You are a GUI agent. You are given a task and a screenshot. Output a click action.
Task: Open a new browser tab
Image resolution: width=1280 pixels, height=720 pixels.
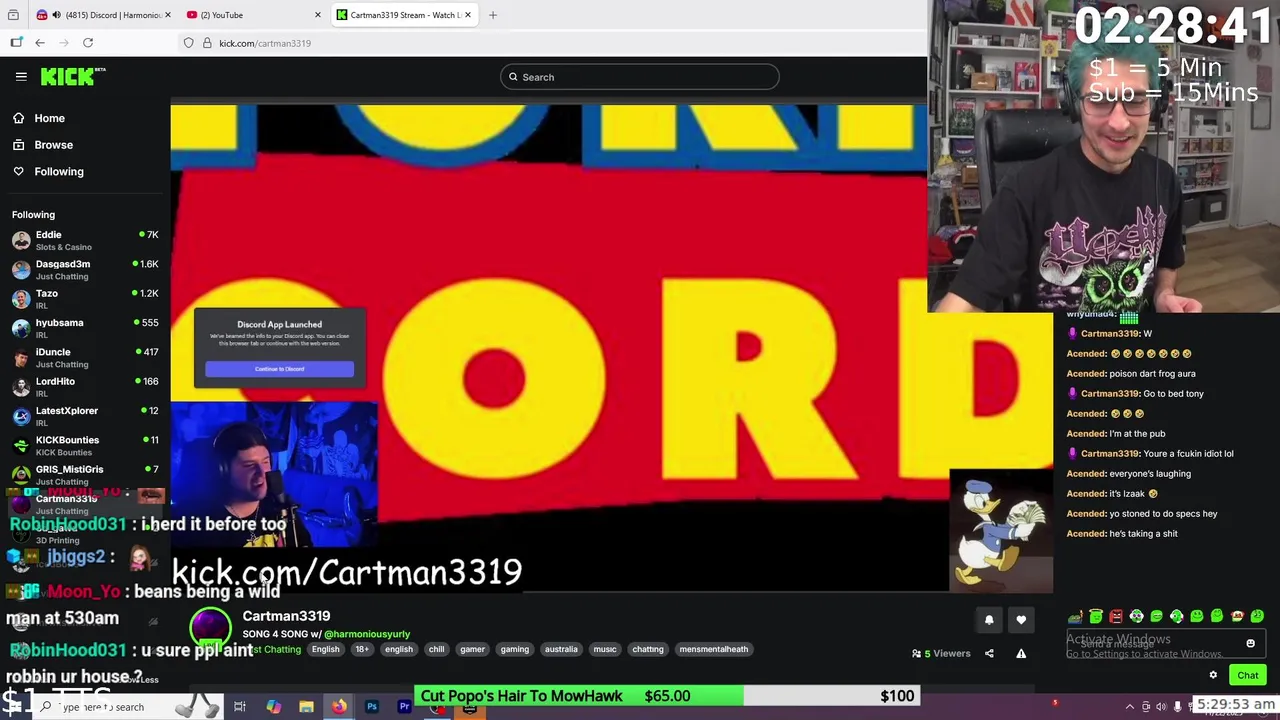(492, 15)
